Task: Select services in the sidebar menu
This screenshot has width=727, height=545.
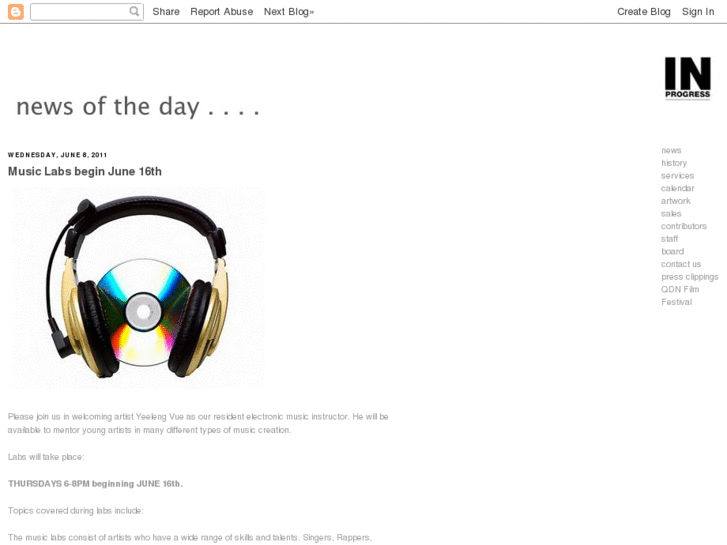Action: tap(677, 175)
